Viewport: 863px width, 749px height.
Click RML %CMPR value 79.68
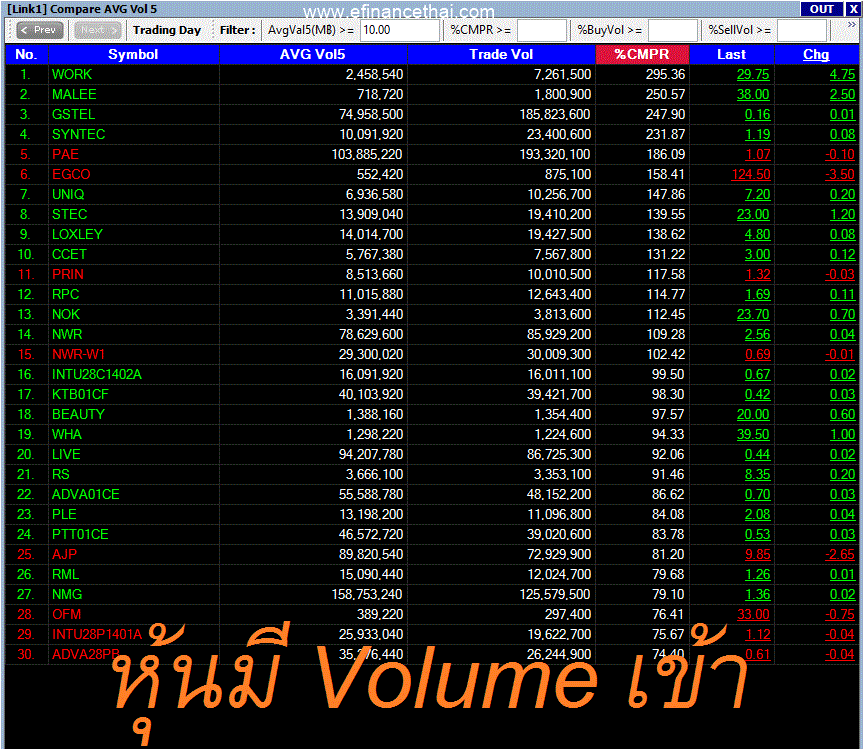(668, 575)
